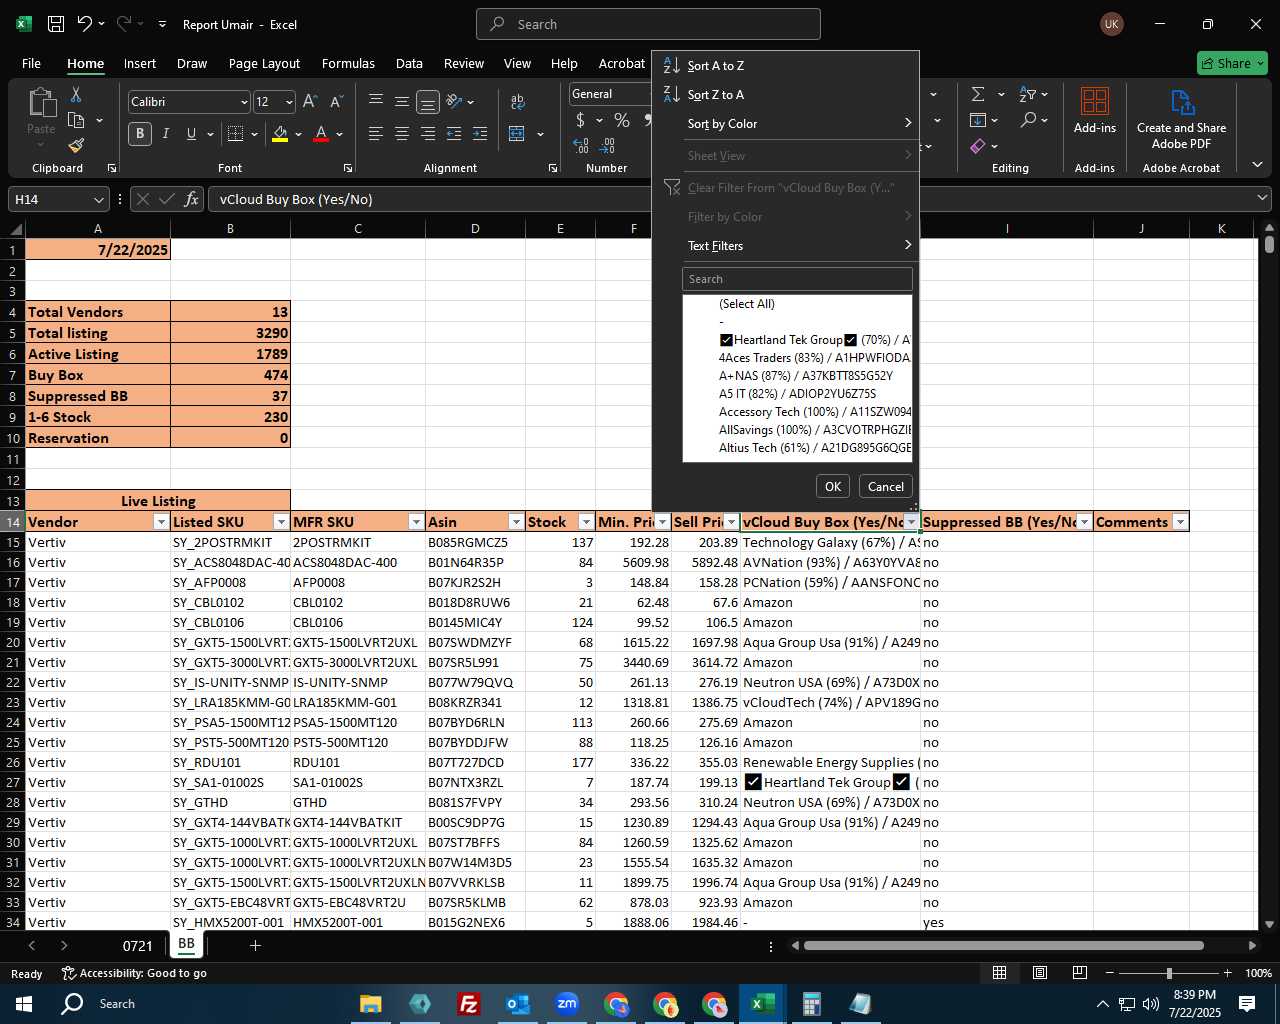Switch to the 0721 sheet tab

[138, 946]
